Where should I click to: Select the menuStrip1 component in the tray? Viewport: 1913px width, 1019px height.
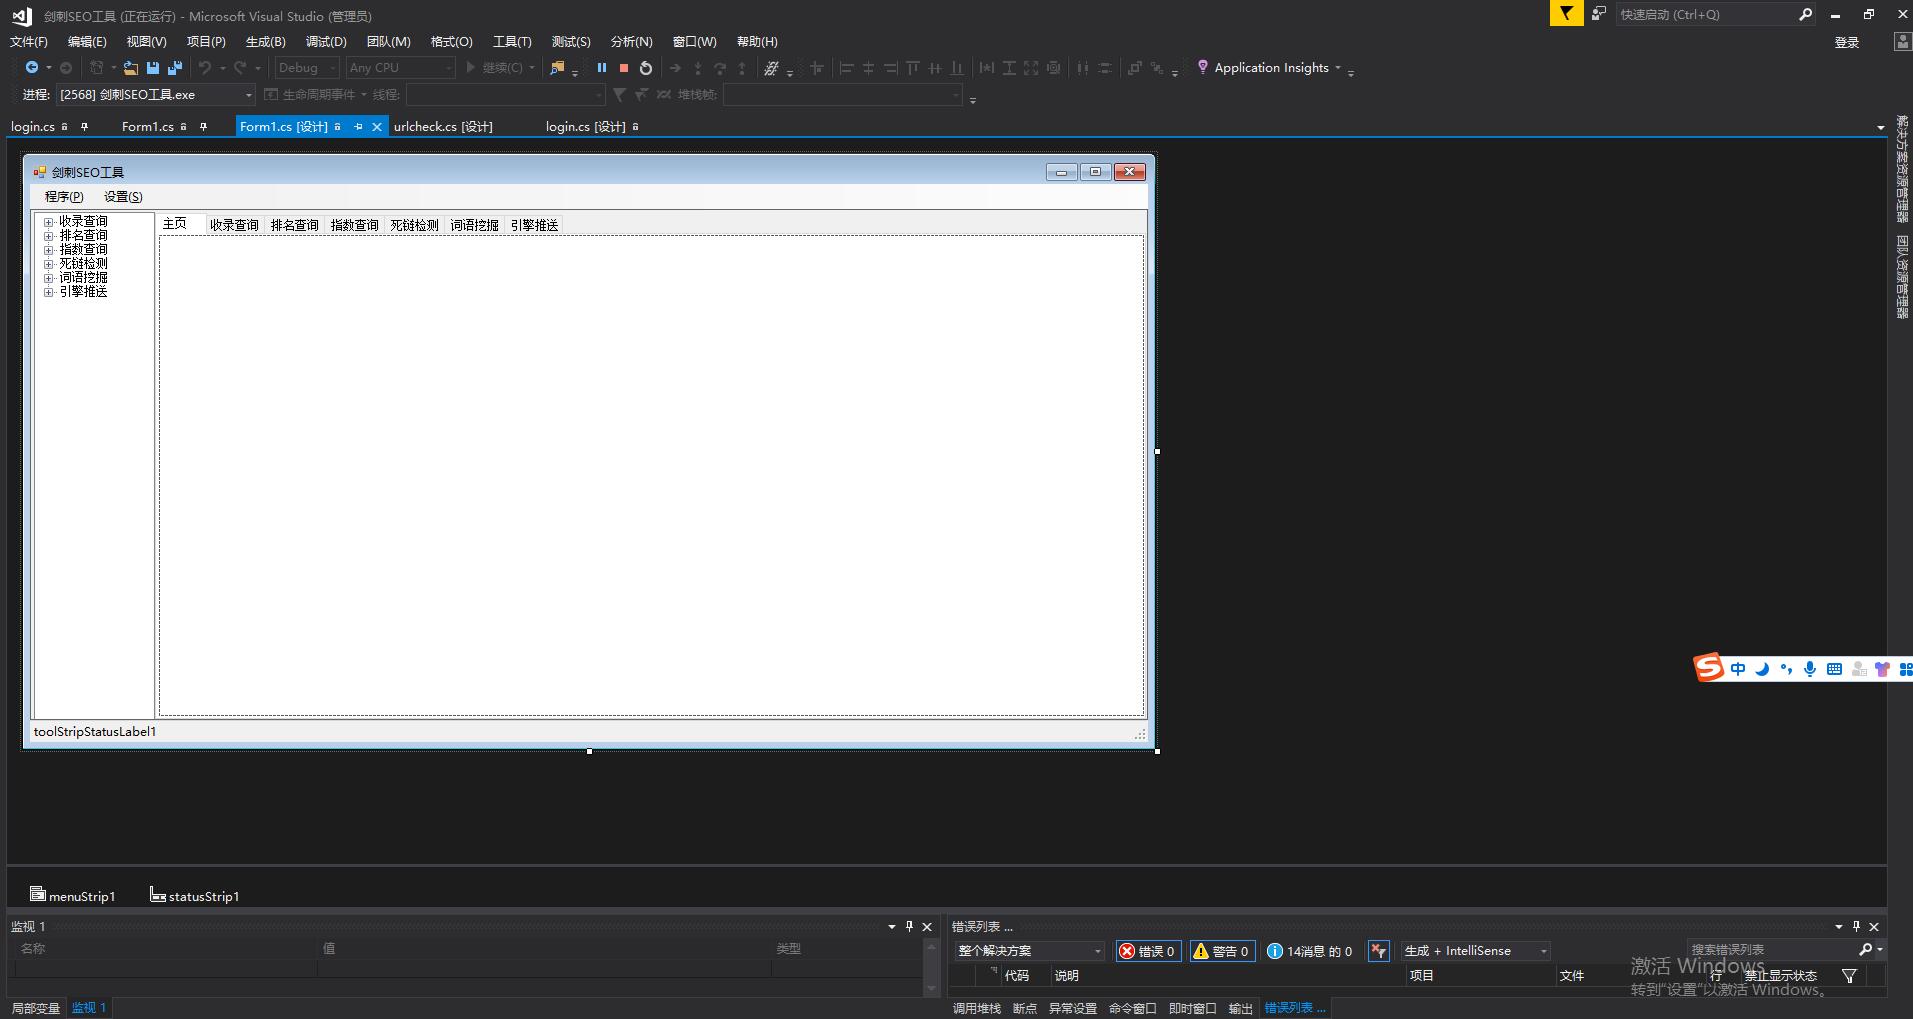(73, 895)
